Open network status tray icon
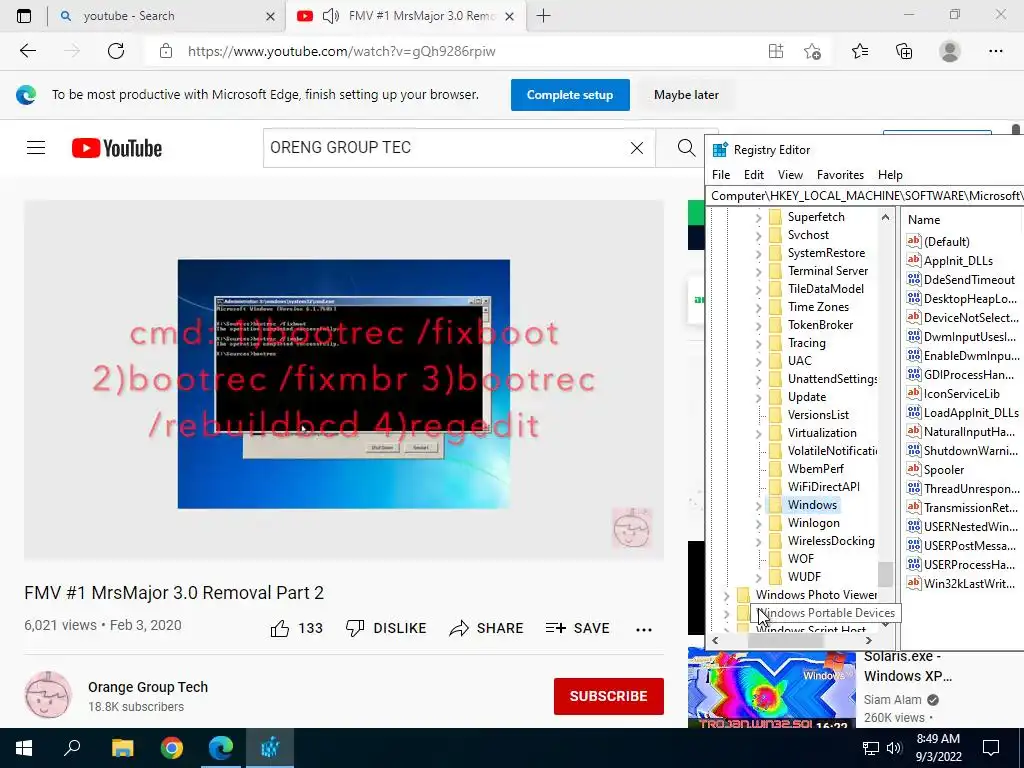Viewport: 1024px width, 768px height. [x=871, y=748]
